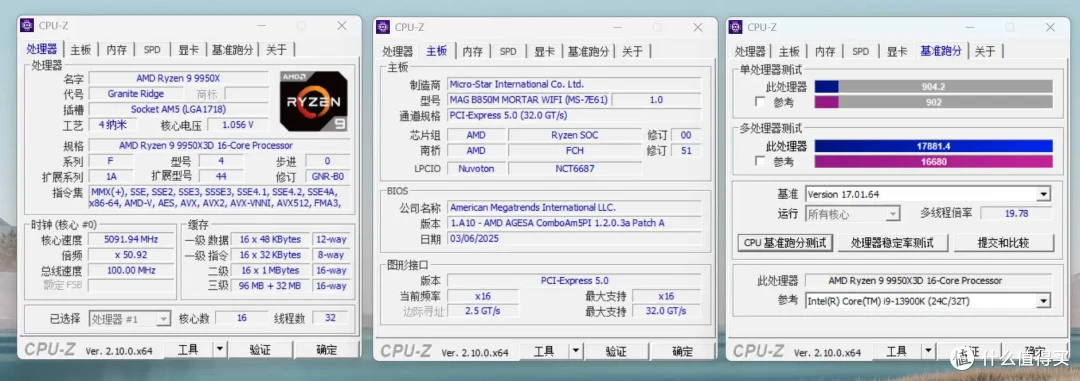This screenshot has width=1080, height=381.
Task: Click single-thread 此处理器 bar showing 904.2
Action: (x=933, y=87)
